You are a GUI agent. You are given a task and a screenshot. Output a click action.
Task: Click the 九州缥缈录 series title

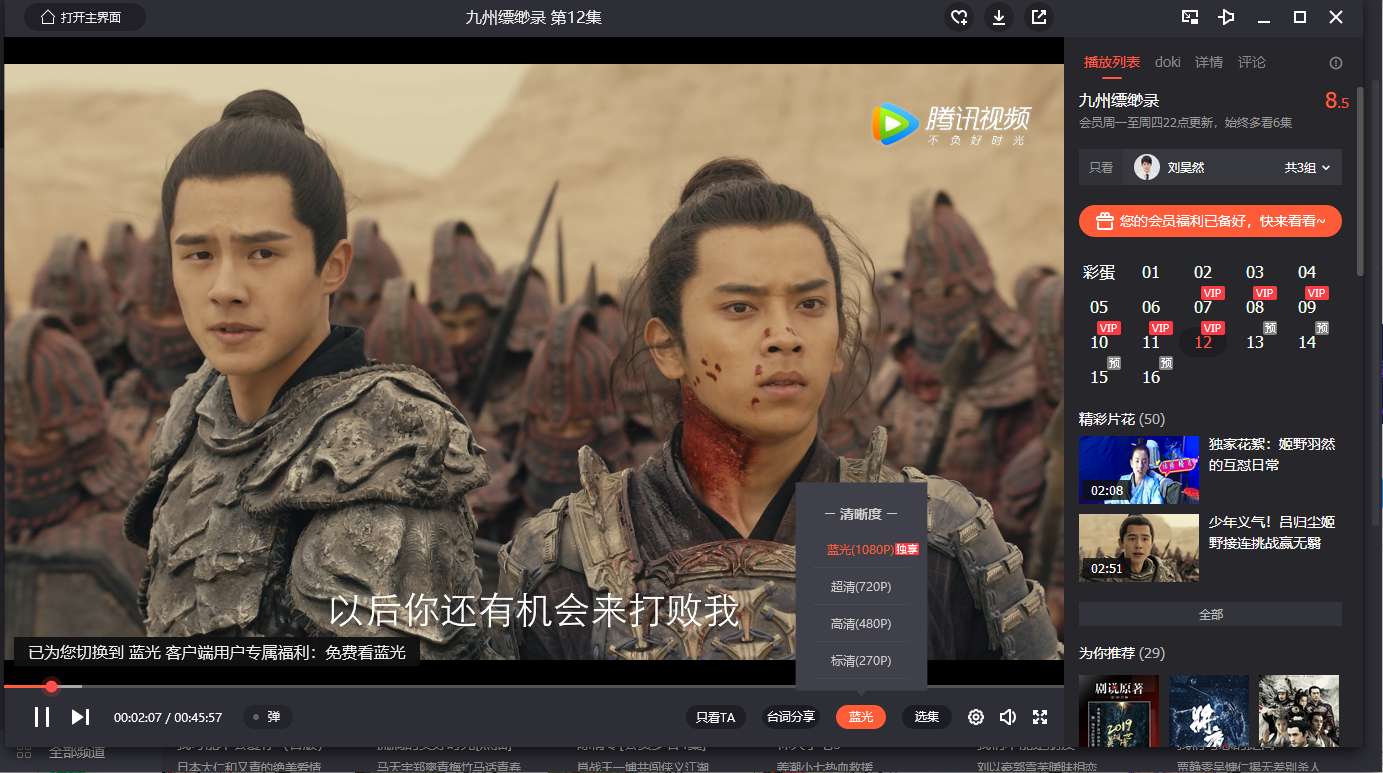(1119, 100)
